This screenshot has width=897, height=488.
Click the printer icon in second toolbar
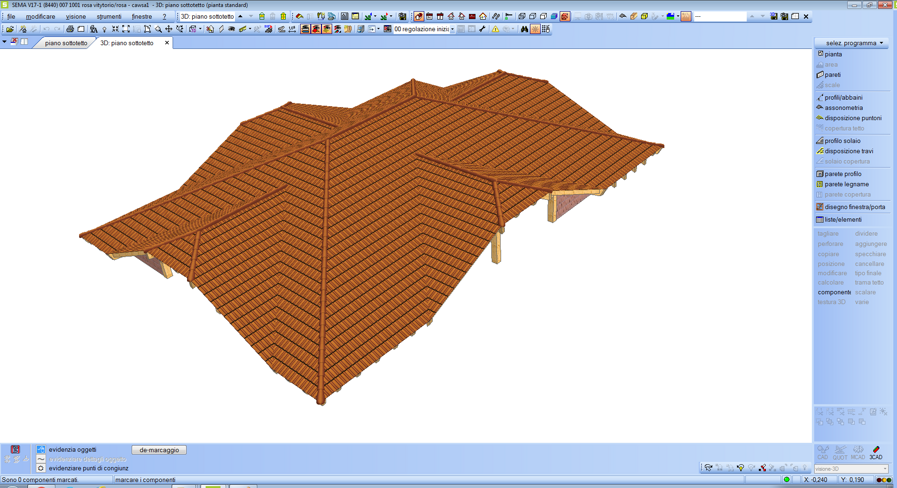(70, 29)
